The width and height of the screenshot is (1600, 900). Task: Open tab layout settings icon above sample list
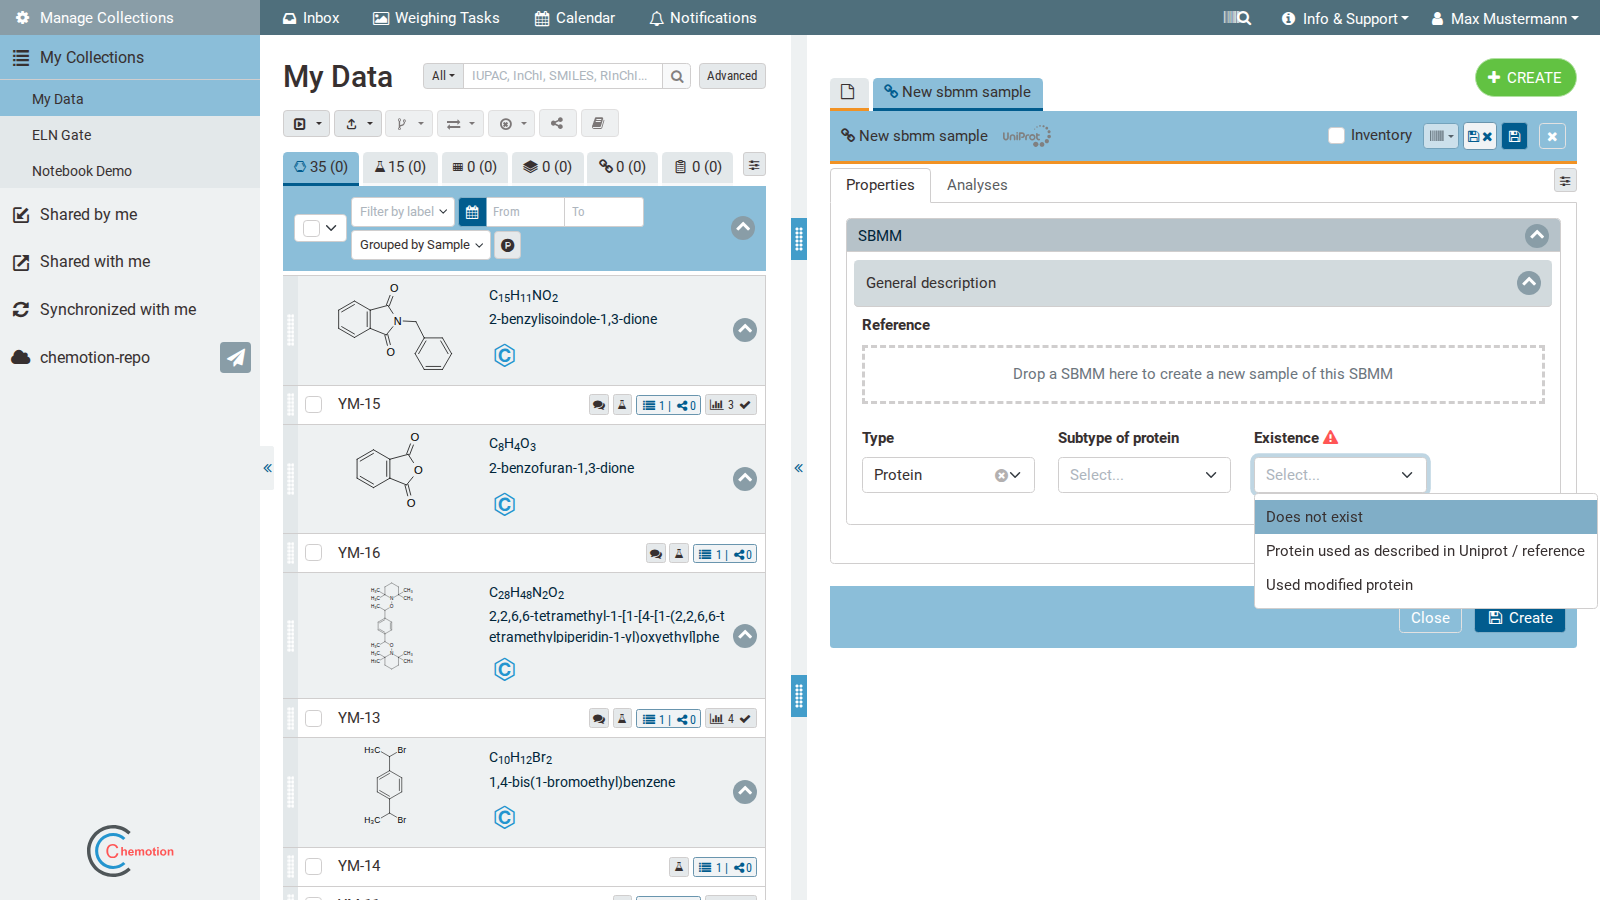[x=755, y=165]
